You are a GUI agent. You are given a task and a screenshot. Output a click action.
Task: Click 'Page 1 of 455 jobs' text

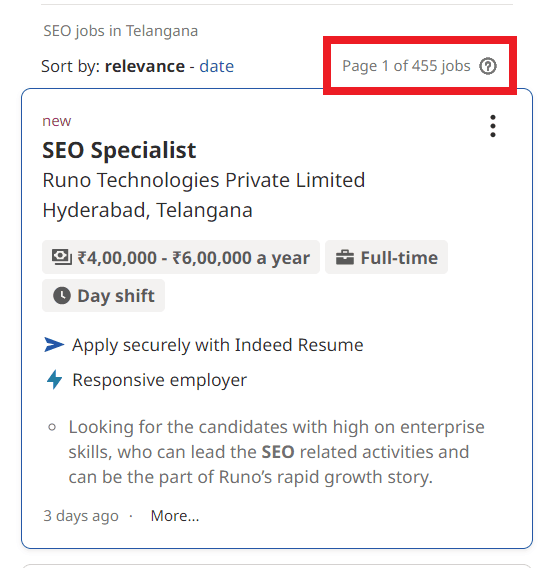tap(406, 66)
